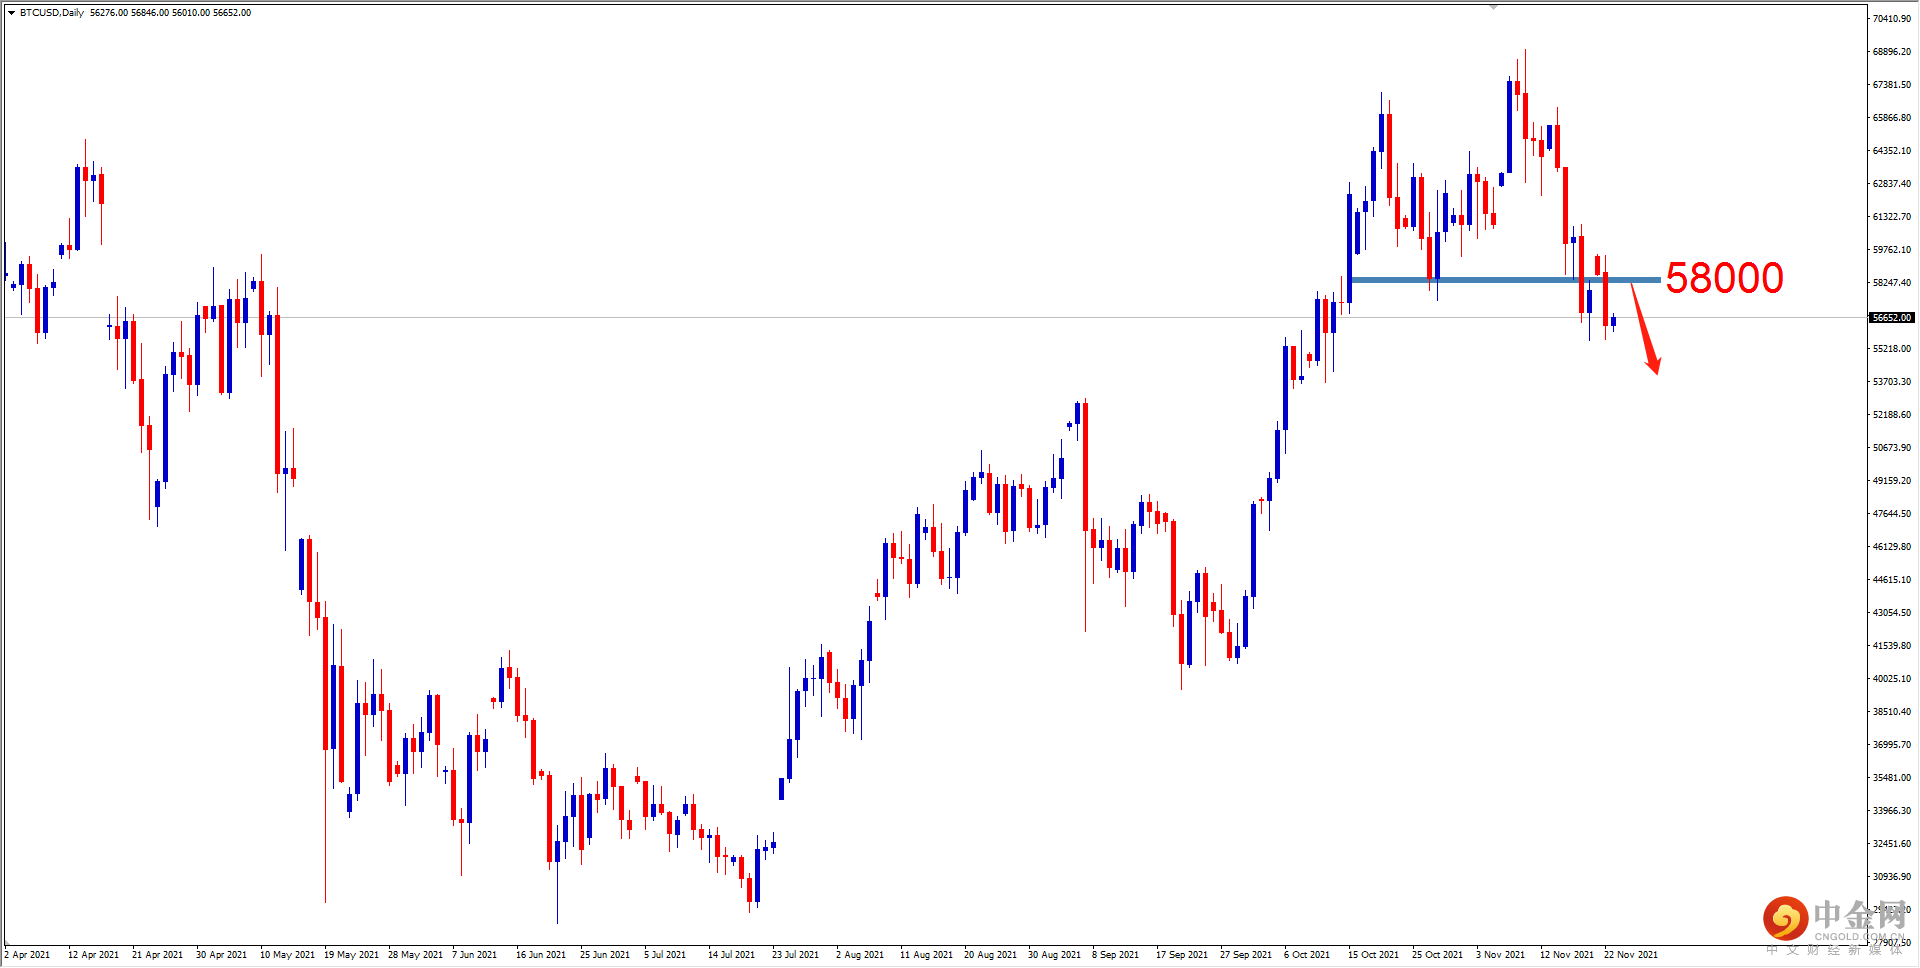Image resolution: width=1920 pixels, height=968 pixels.
Task: Click date axis label 3 Nov 2021
Action: pos(1500,955)
